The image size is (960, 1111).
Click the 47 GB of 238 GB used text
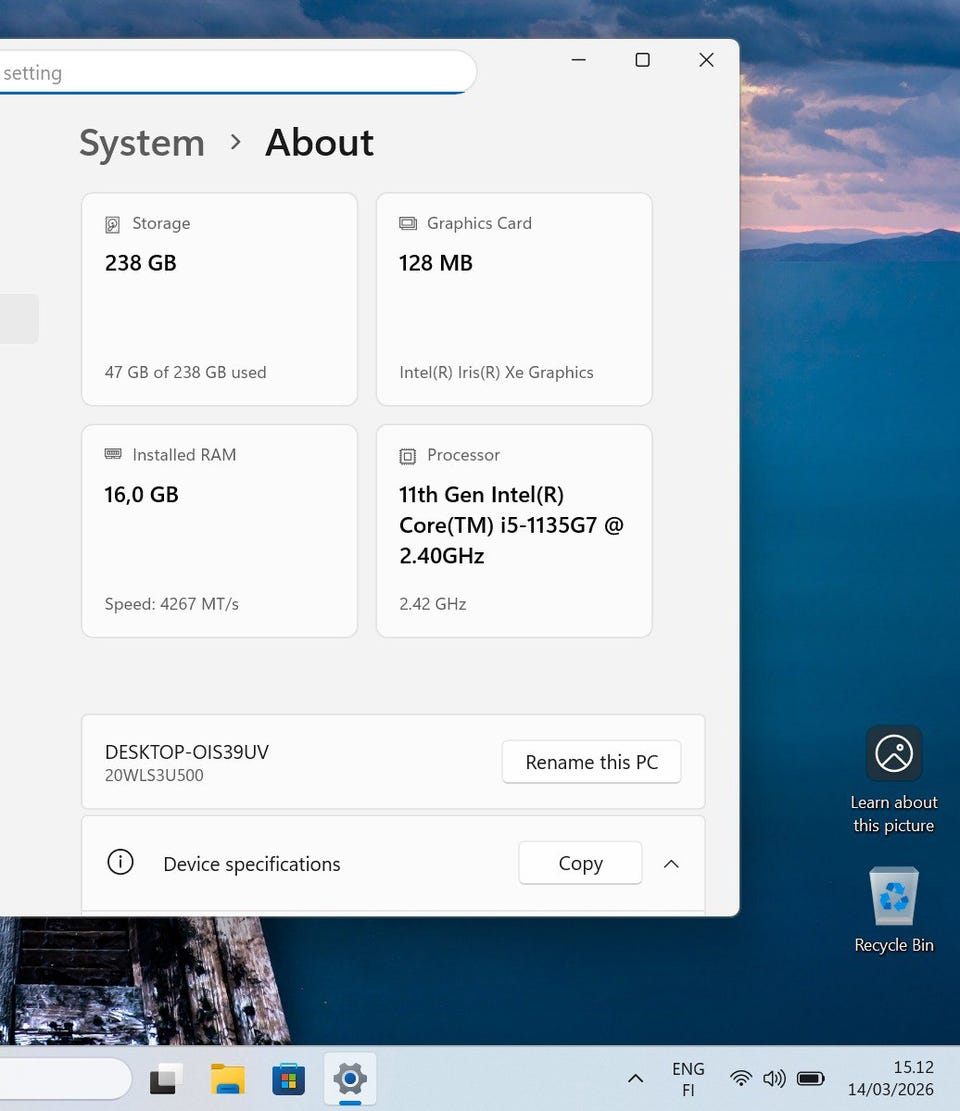[x=186, y=372]
